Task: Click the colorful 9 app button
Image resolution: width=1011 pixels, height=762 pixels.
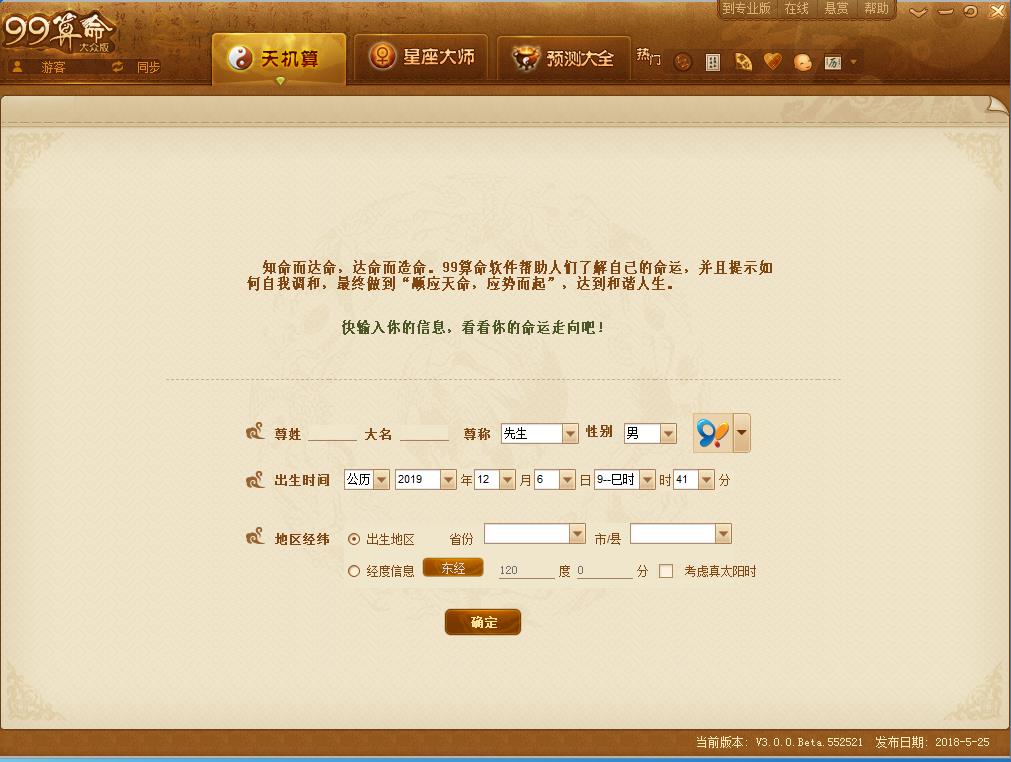Action: 713,433
